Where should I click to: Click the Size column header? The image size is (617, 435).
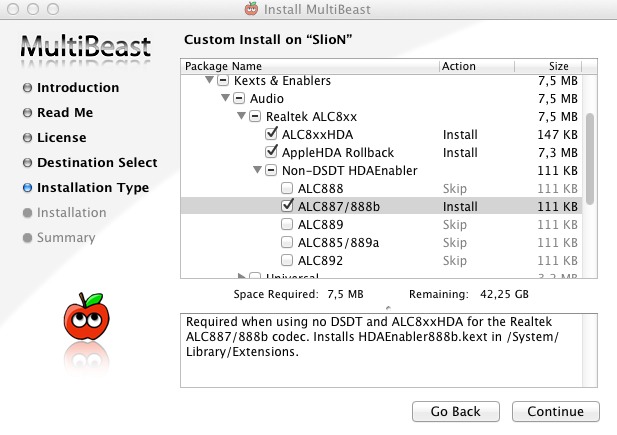pyautogui.click(x=548, y=66)
